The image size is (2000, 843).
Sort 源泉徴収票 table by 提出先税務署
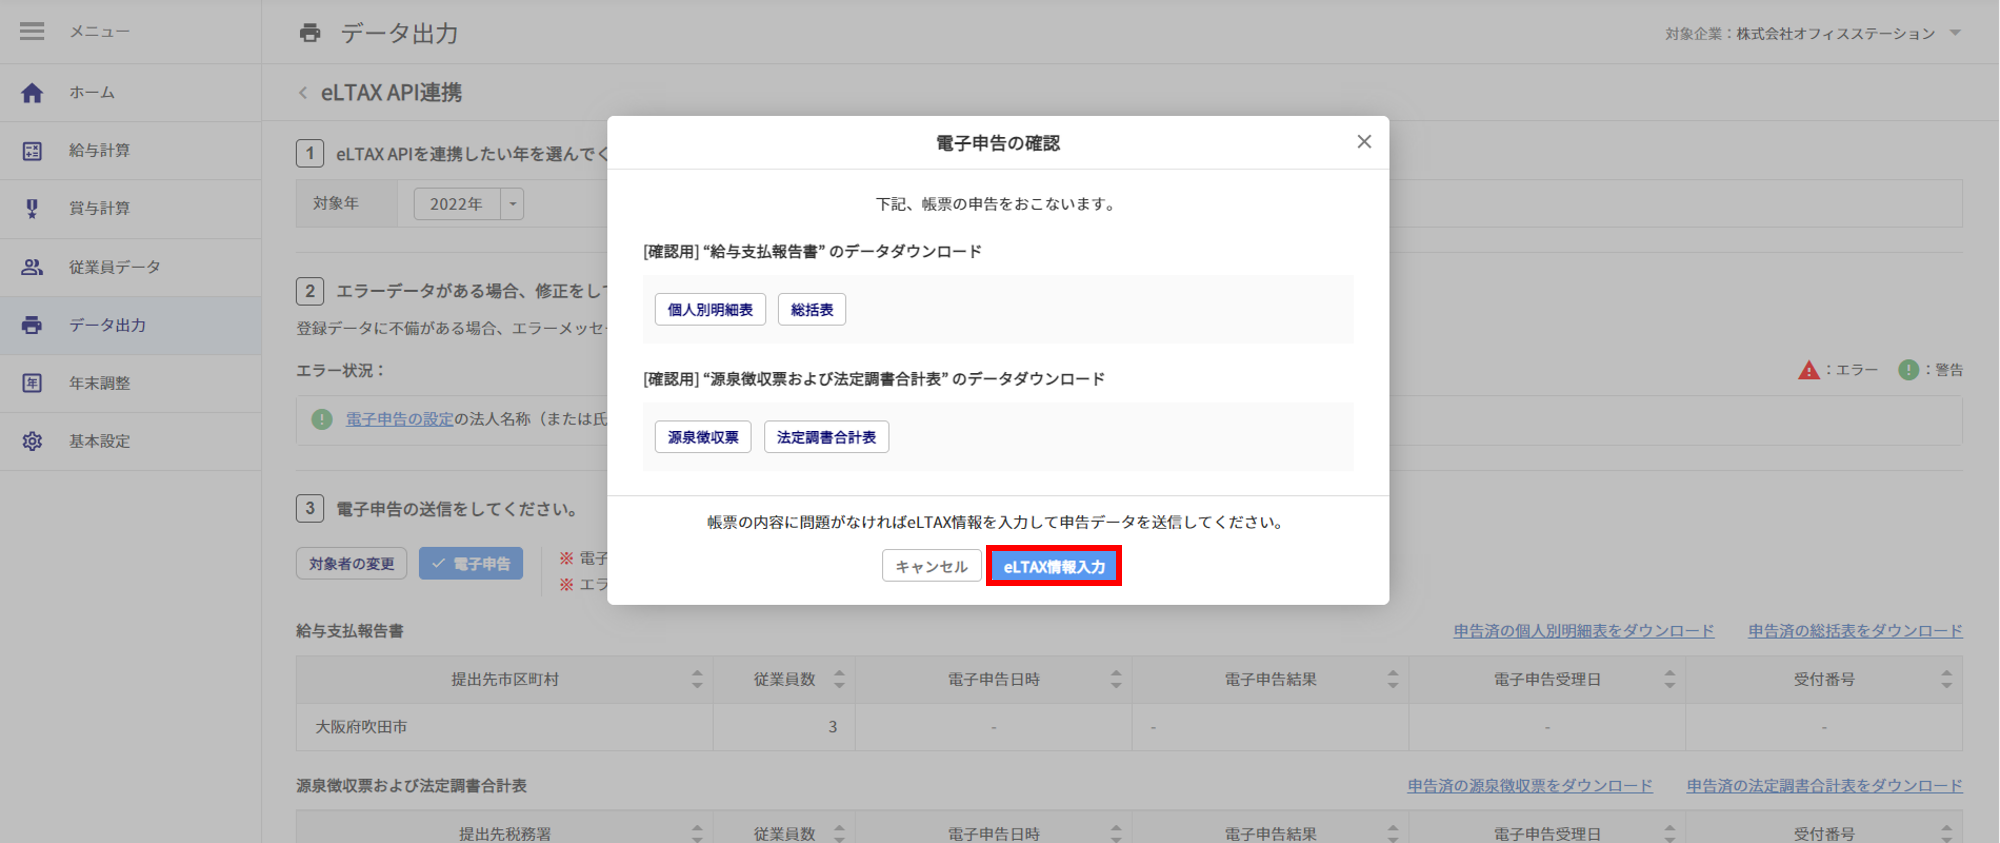pos(697,833)
